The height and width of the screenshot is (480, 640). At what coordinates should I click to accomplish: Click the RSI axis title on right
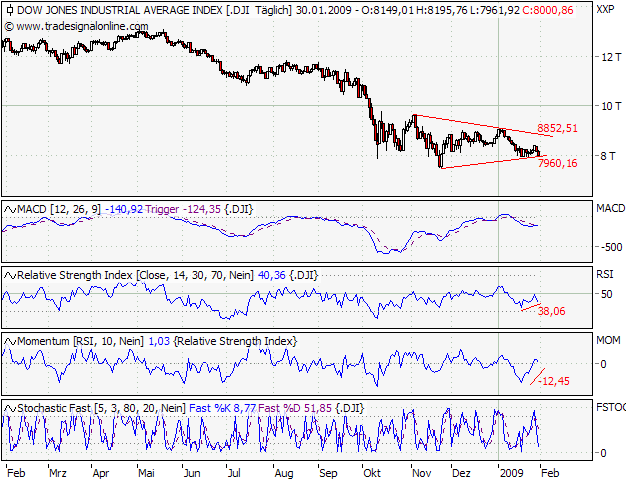pos(604,275)
